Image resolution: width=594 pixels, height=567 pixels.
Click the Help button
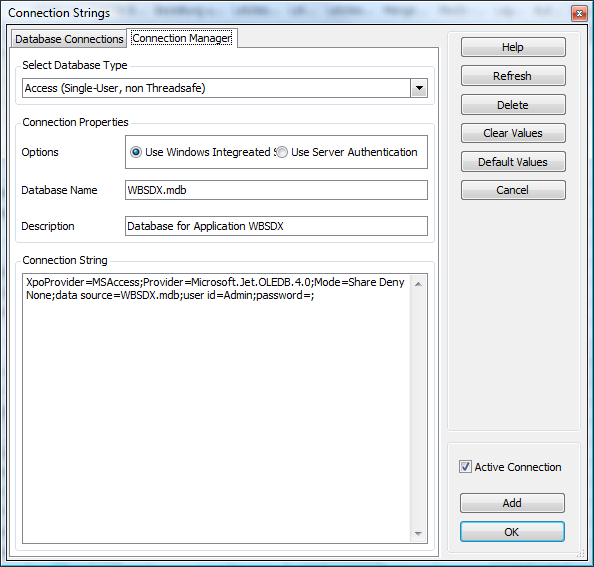tap(513, 47)
